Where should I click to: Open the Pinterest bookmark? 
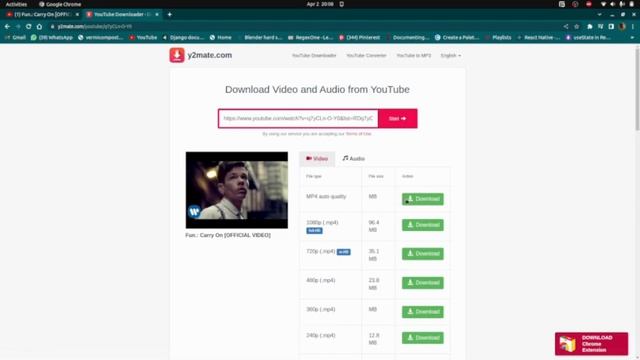pos(360,38)
